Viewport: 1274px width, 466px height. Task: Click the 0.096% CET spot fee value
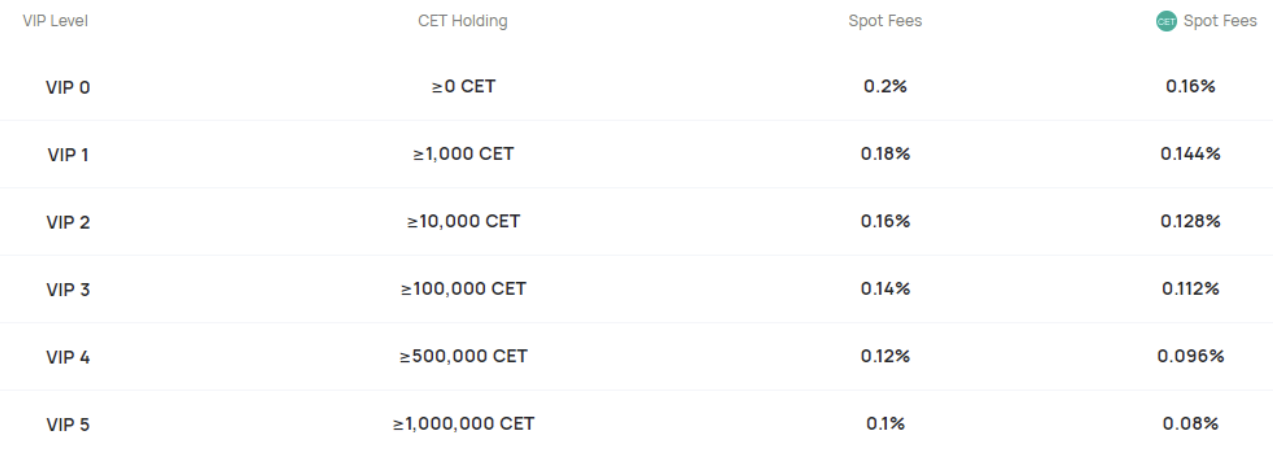[x=1190, y=356]
